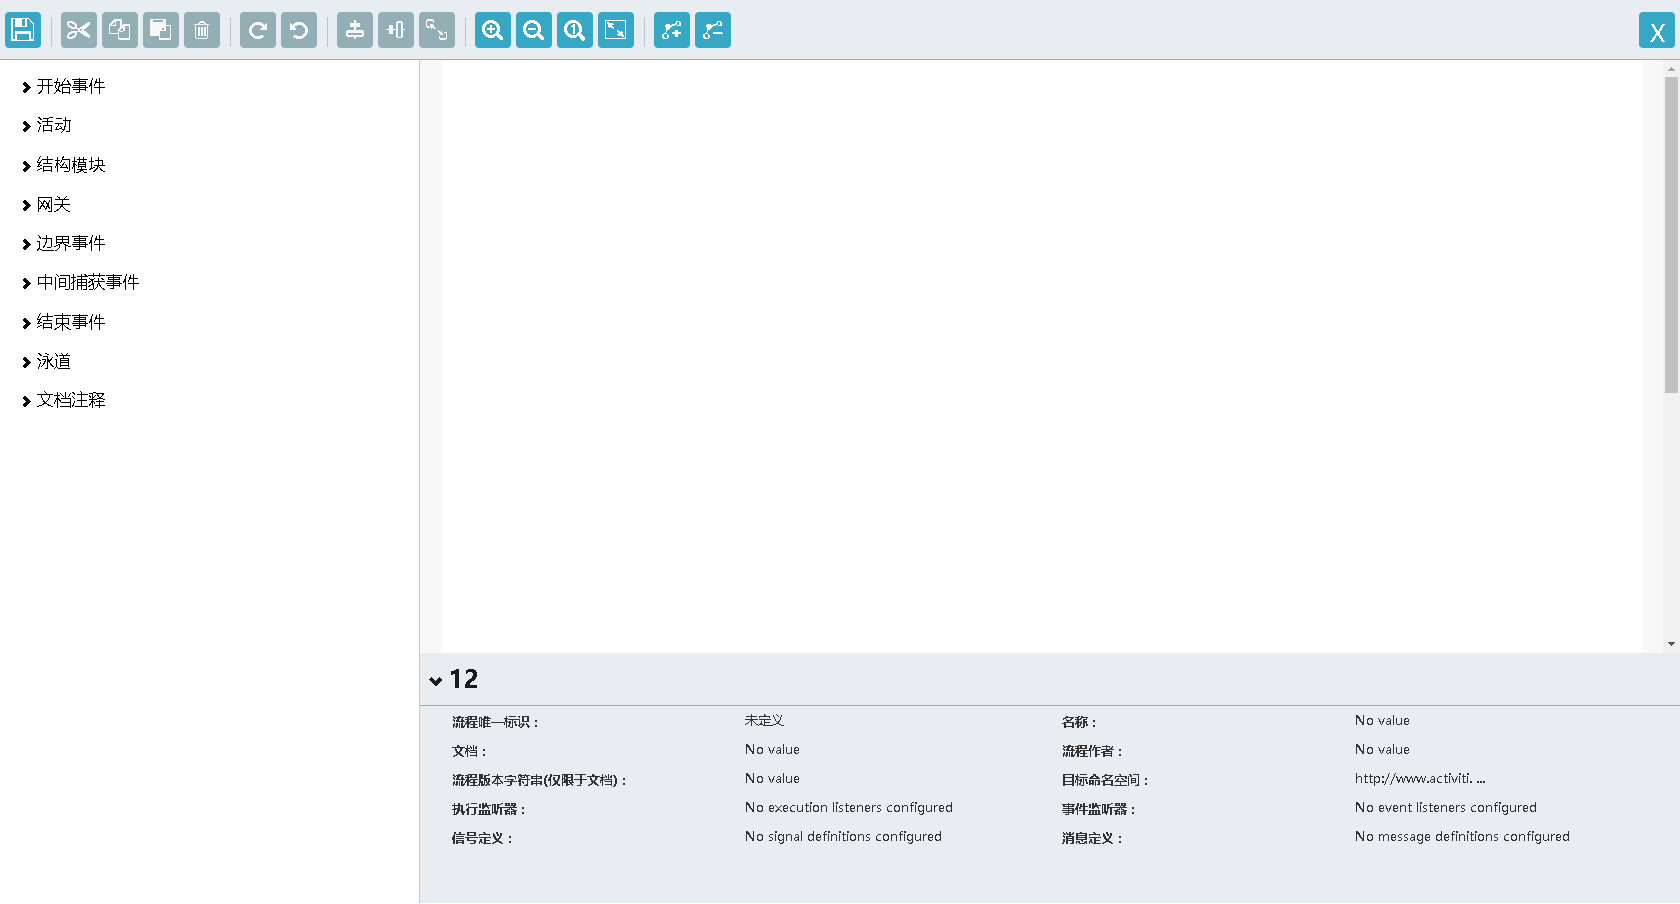Image resolution: width=1680 pixels, height=904 pixels.
Task: Click the Paste icon
Action: (x=160, y=30)
